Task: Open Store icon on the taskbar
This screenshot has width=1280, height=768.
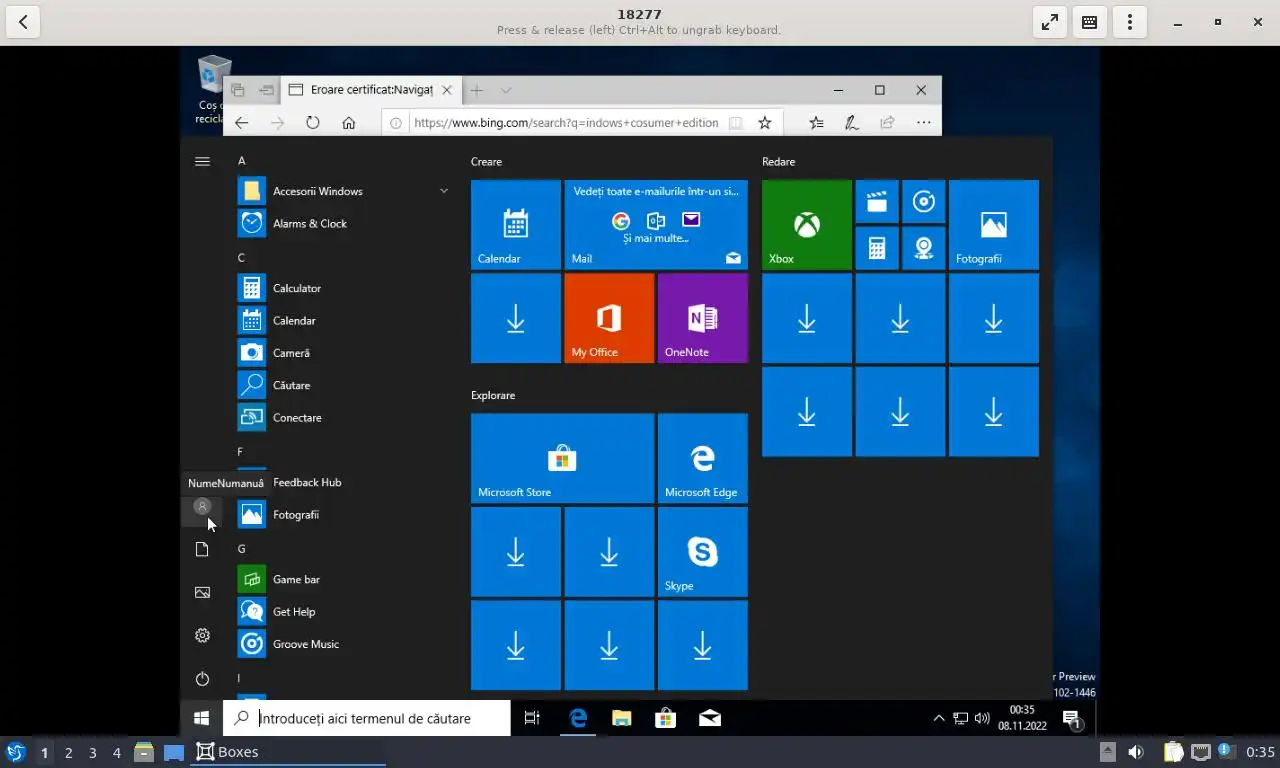Action: coord(666,718)
